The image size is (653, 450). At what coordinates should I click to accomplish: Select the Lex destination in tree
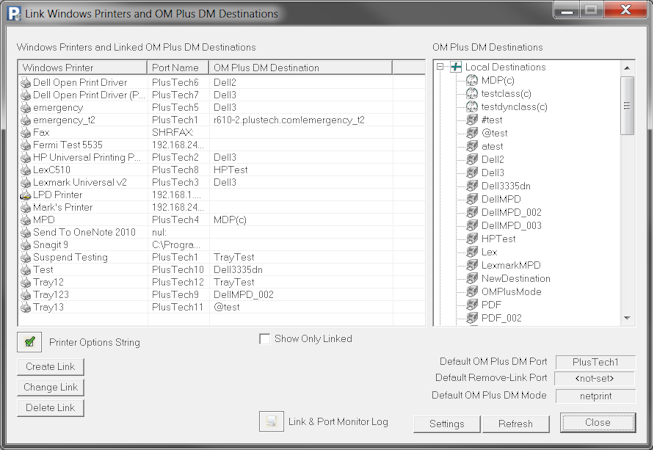[489, 252]
